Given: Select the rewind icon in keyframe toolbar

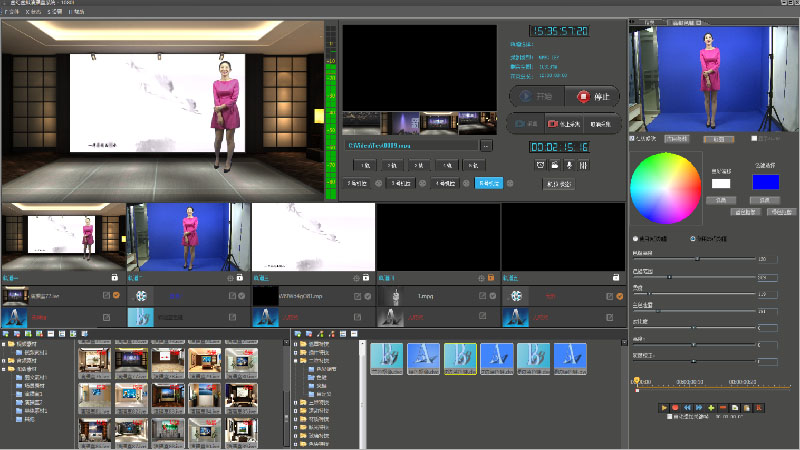Looking at the screenshot, I should tap(687, 408).
